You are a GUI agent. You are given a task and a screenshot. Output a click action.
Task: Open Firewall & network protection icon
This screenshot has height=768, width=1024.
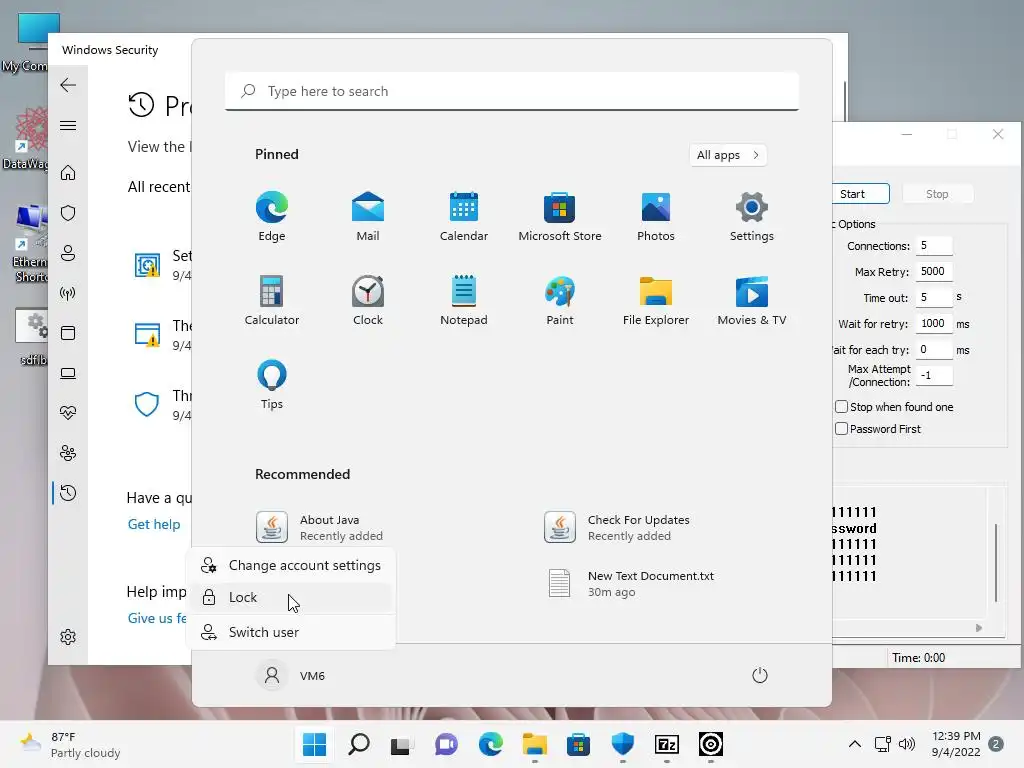click(x=68, y=293)
